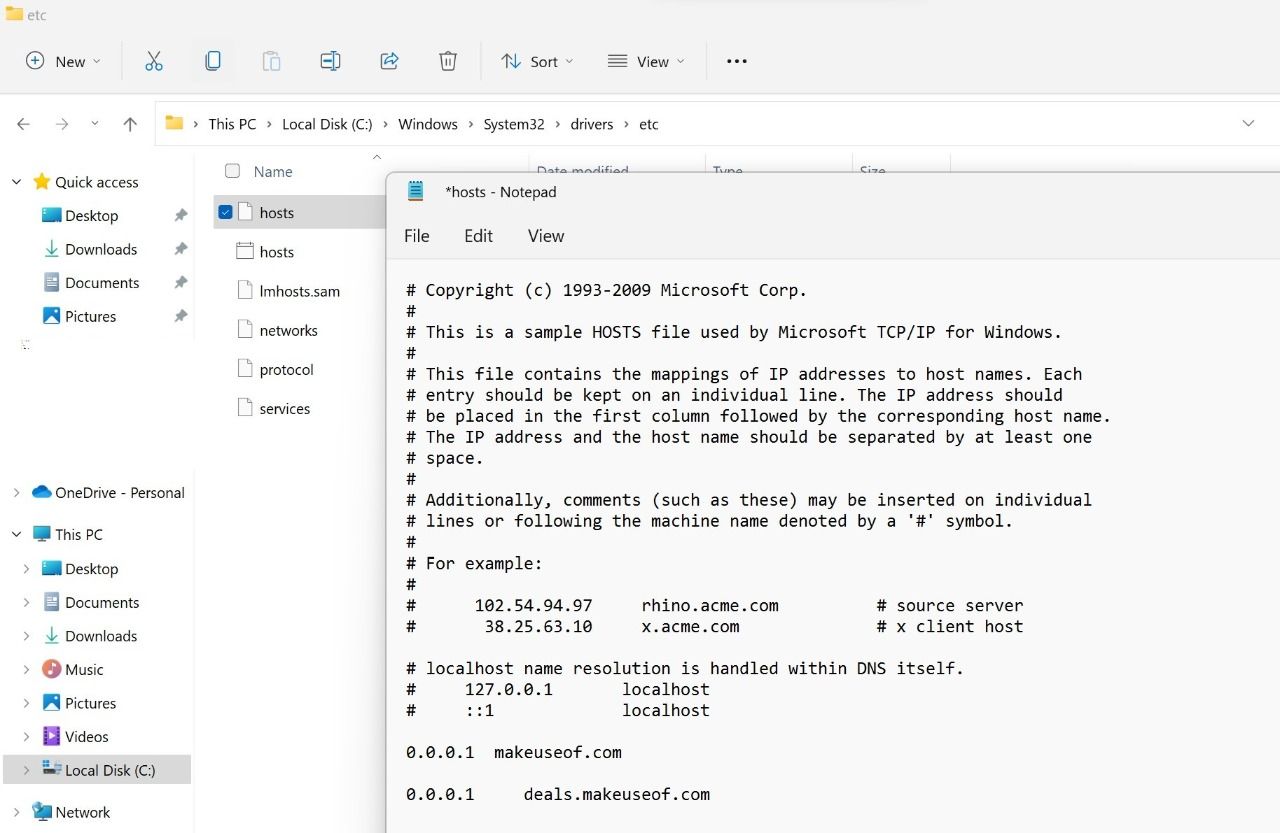
Task: Select all files via the Name column checkbox
Action: click(231, 171)
